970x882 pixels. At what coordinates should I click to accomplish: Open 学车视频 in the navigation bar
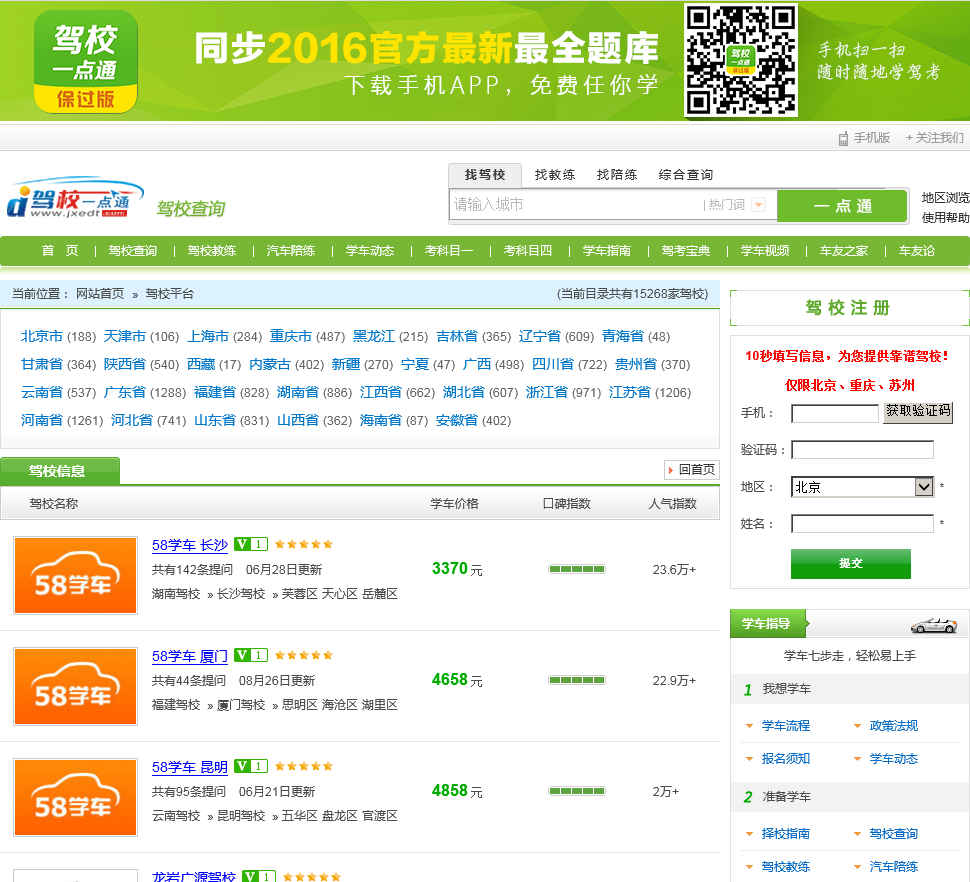click(765, 251)
